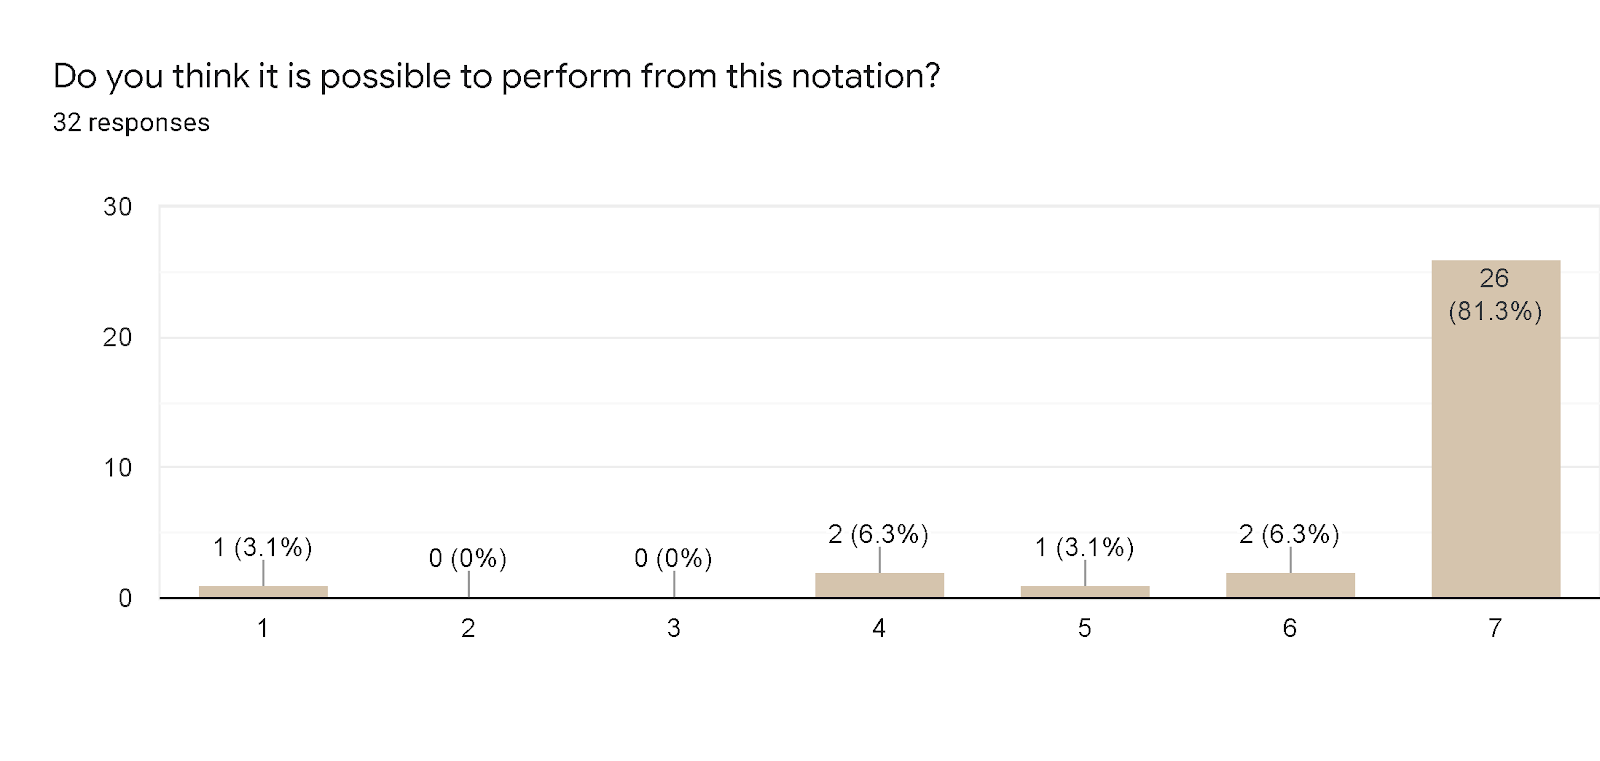Select the "1 (3.1%)" label above rating 5

1085,547
